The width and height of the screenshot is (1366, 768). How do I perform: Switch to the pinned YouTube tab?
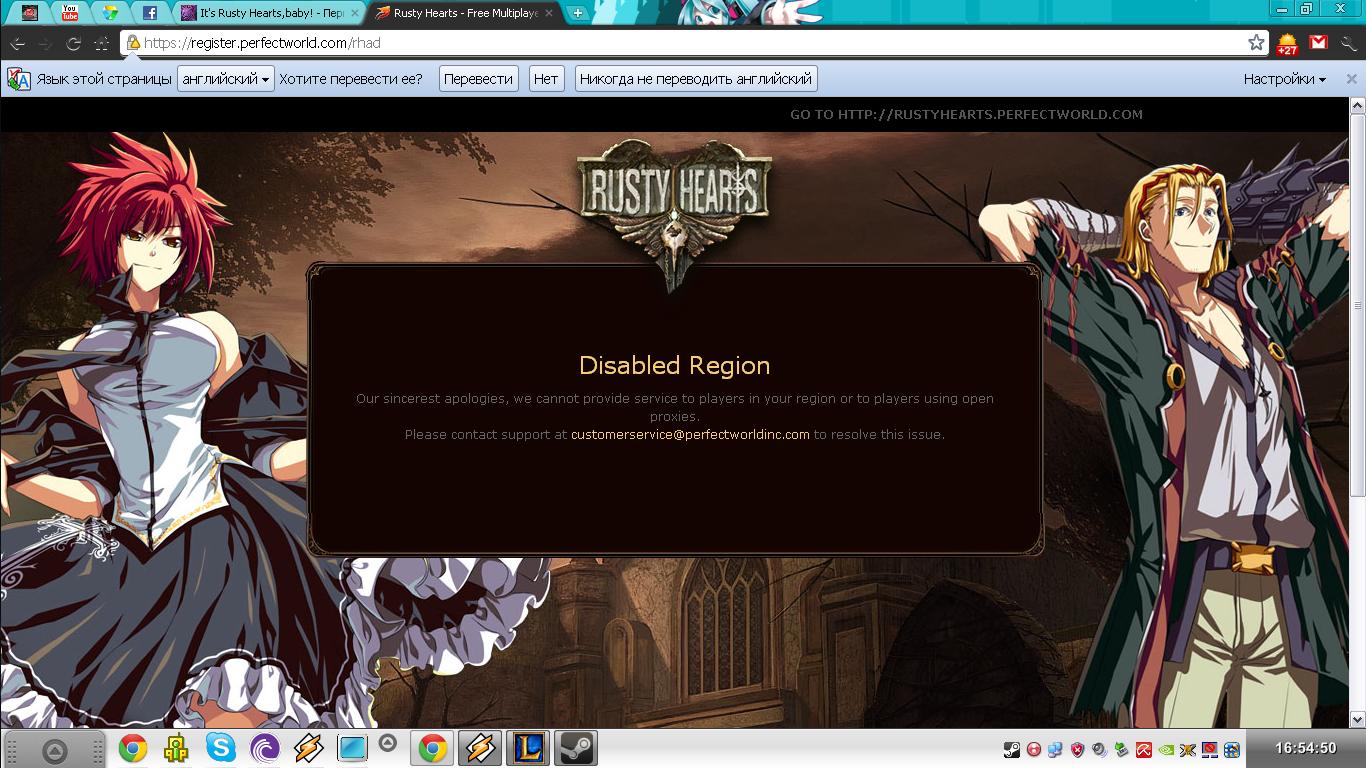pyautogui.click(x=70, y=13)
